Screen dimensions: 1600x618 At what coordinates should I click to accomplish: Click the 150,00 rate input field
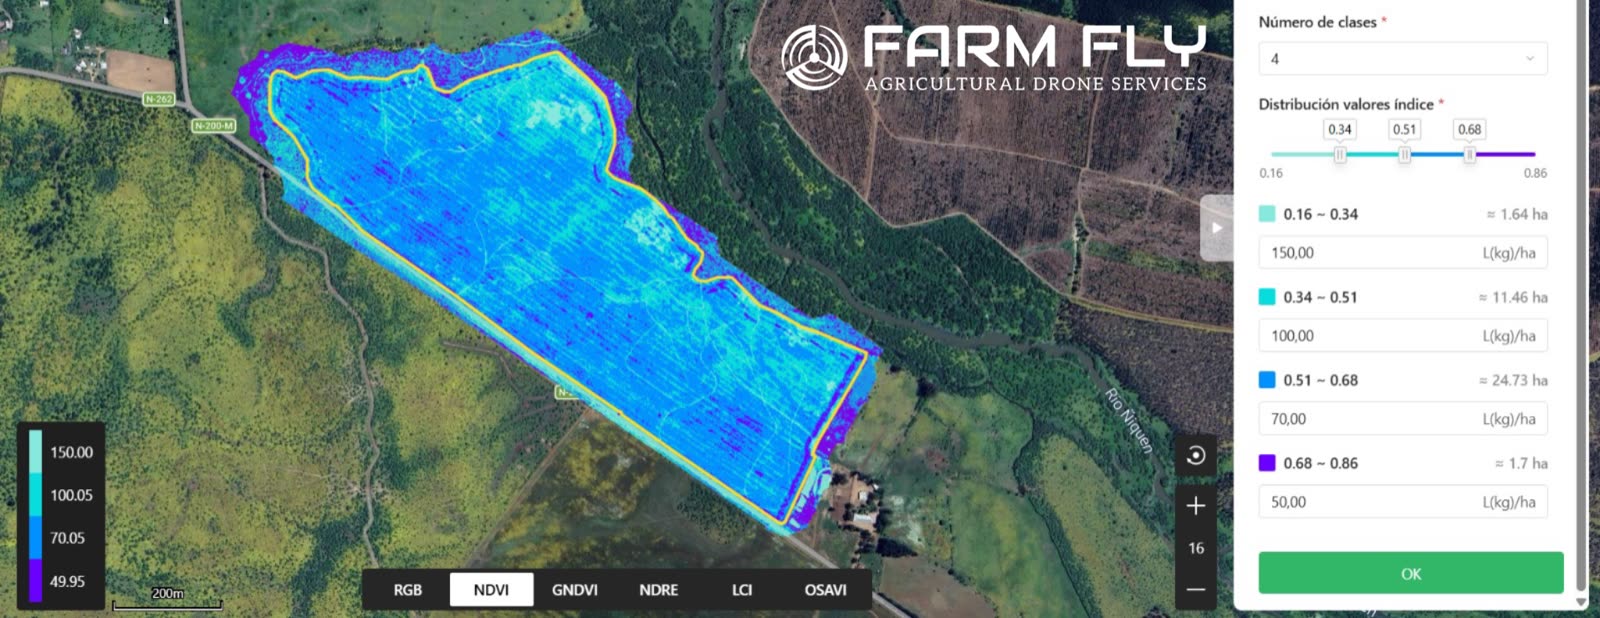(x=1403, y=253)
